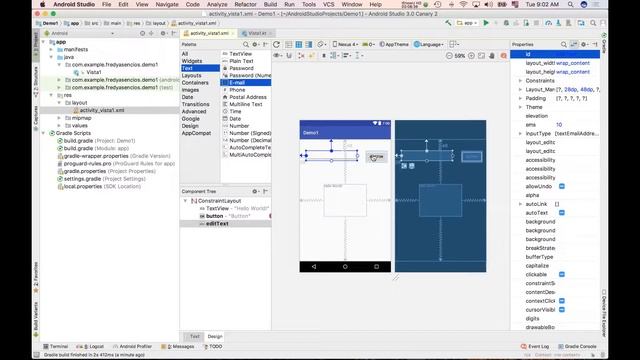Image resolution: width=640 pixels, height=360 pixels.
Task: Open the Refactor menu
Action: [245, 4]
